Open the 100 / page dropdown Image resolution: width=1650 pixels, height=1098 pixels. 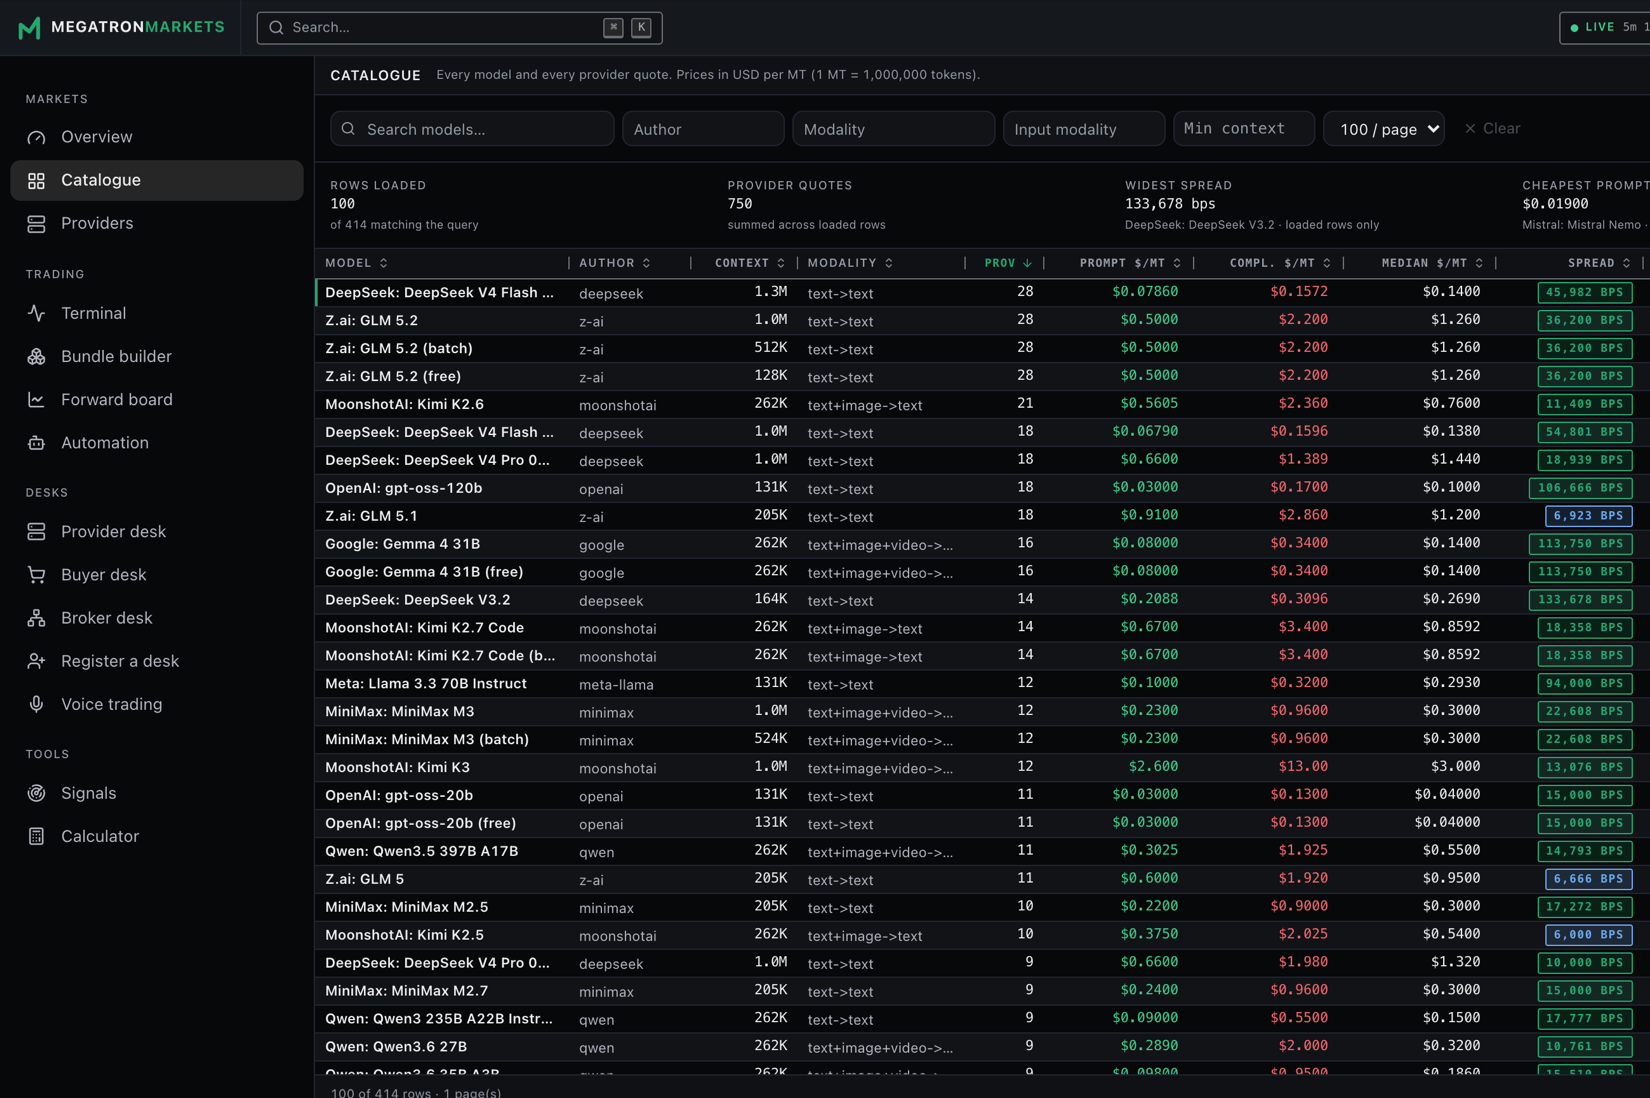click(1384, 129)
